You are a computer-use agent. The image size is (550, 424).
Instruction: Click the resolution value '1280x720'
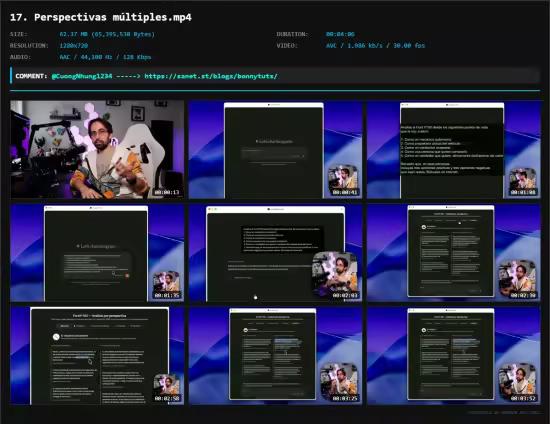click(x=74, y=46)
